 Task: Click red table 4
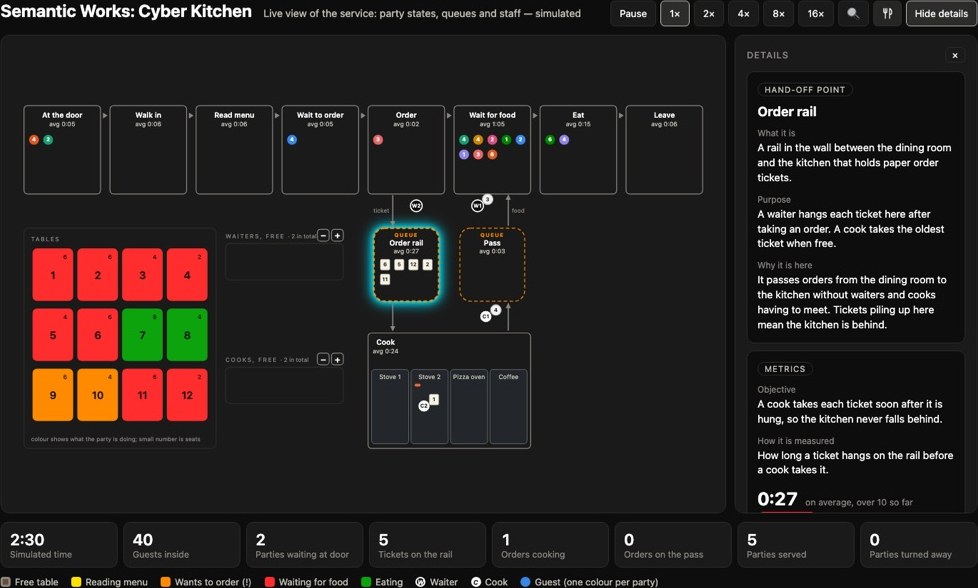click(187, 275)
